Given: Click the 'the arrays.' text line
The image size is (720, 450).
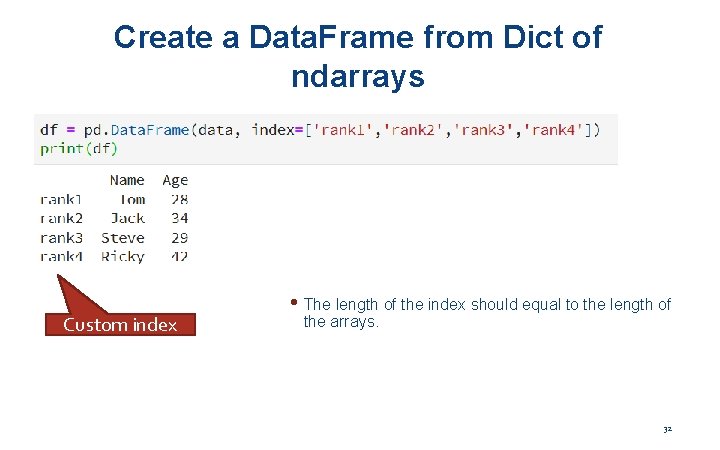Looking at the screenshot, I should point(341,321).
